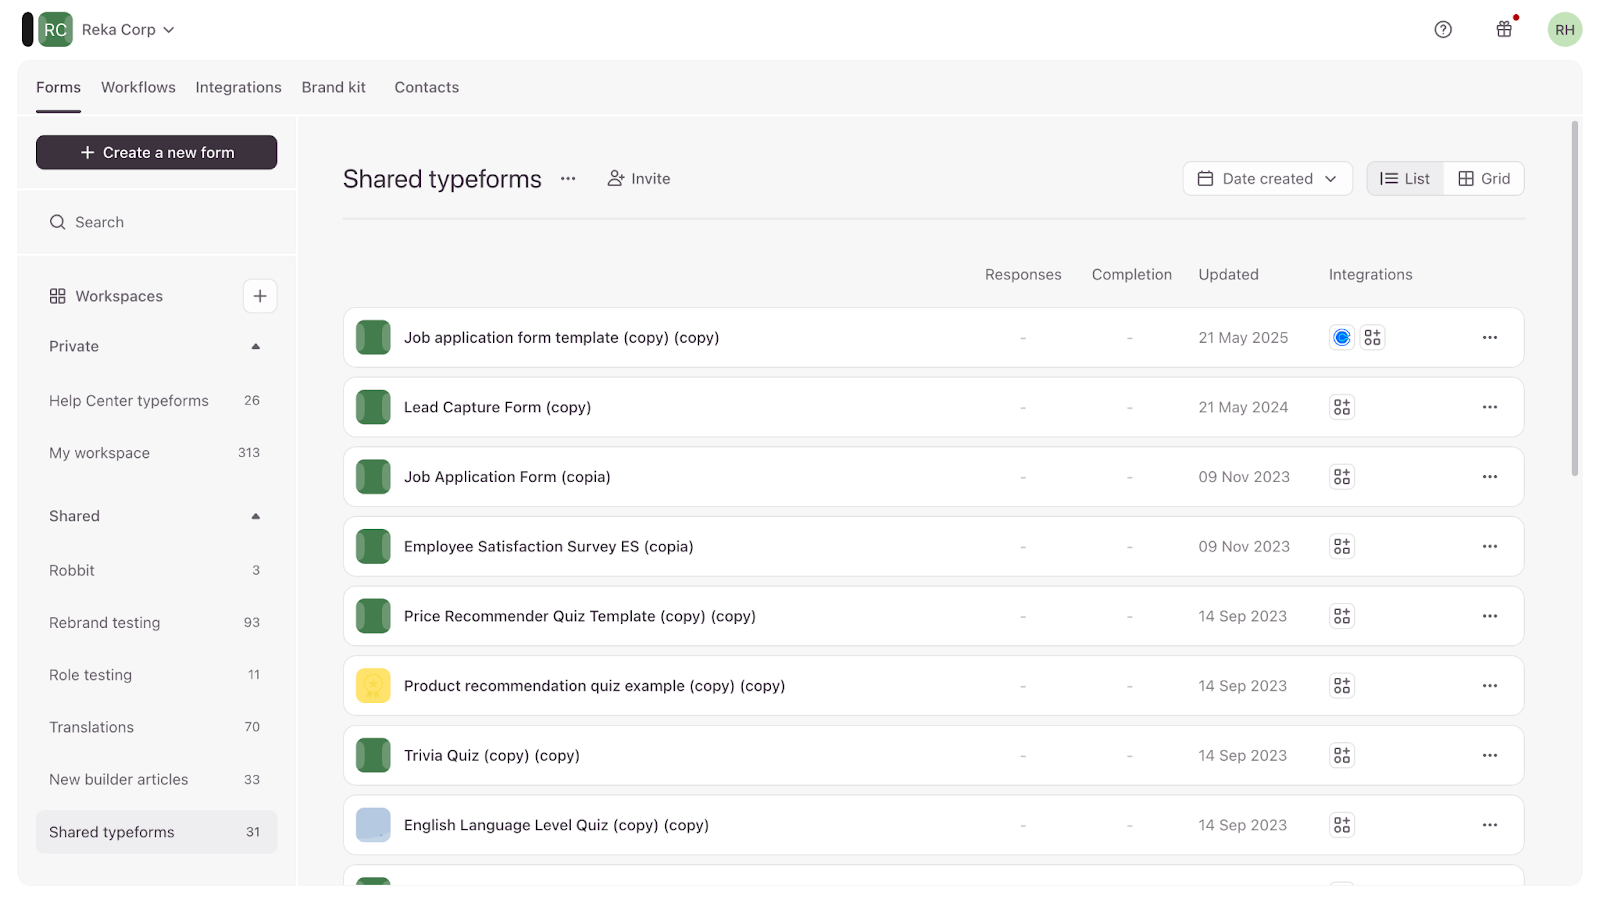Image resolution: width=1600 pixels, height=903 pixels.
Task: Click the RH user avatar
Action: coord(1564,30)
